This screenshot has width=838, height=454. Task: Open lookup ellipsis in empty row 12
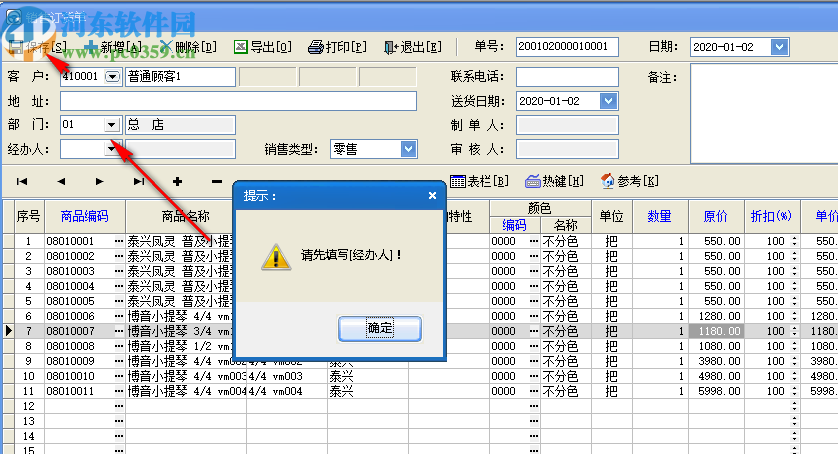tap(119, 406)
